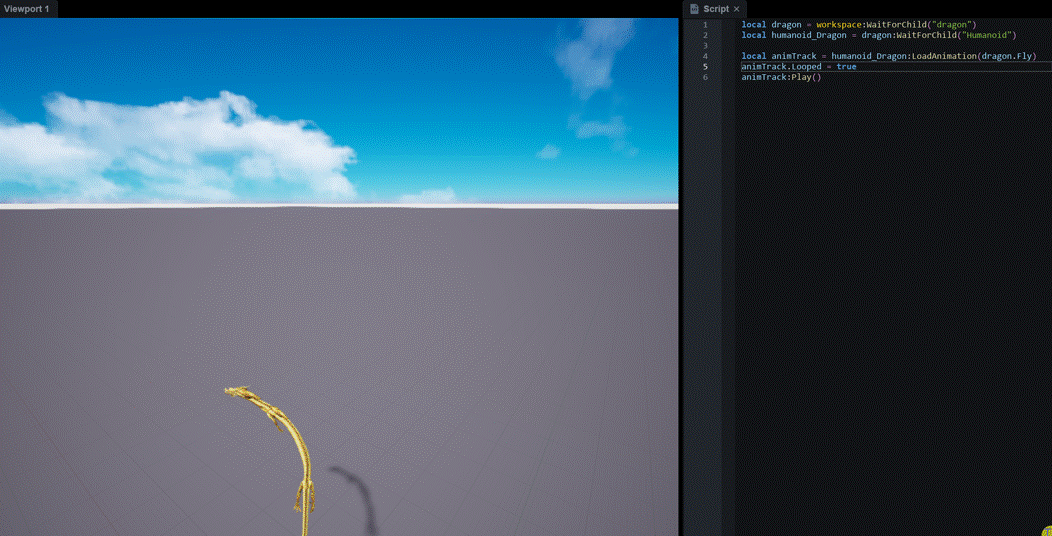Click line number 1 in the gutter
The height and width of the screenshot is (536, 1052).
704,25
